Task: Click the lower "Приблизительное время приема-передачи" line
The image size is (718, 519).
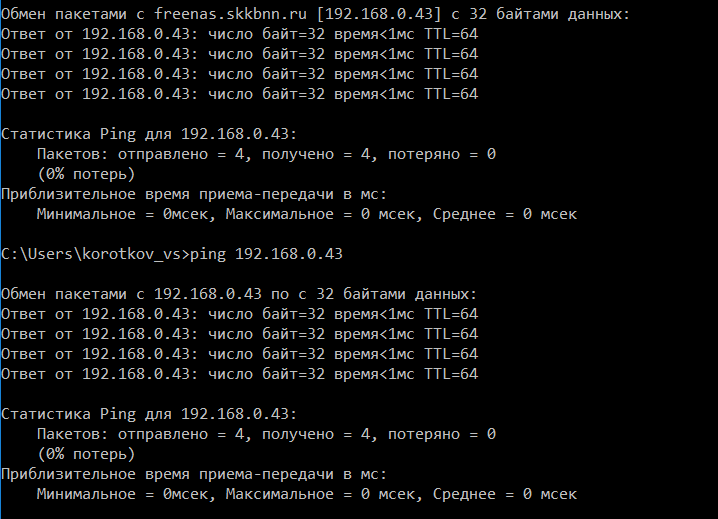Action: pyautogui.click(x=194, y=474)
